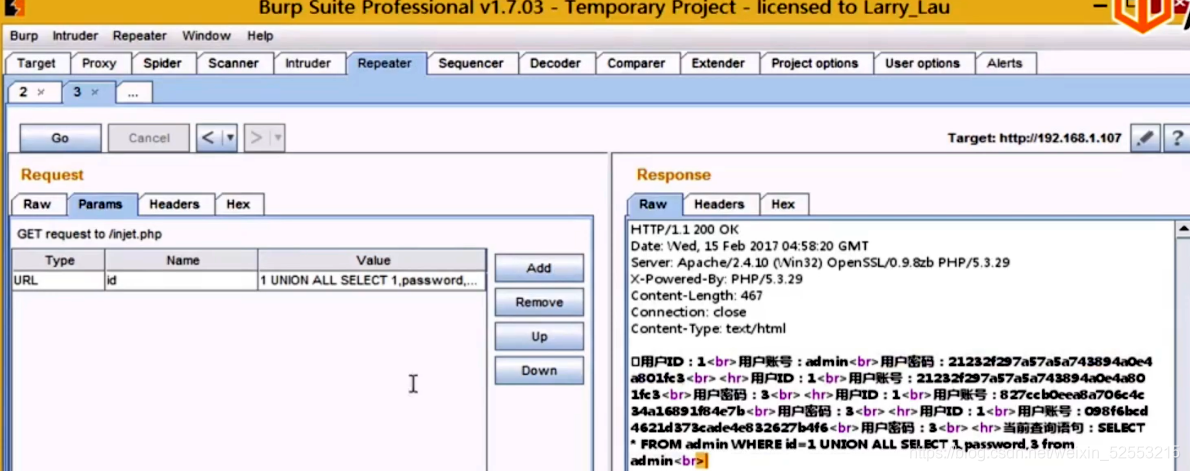This screenshot has width=1190, height=471.
Task: Send the request with Go button
Action: [x=60, y=138]
